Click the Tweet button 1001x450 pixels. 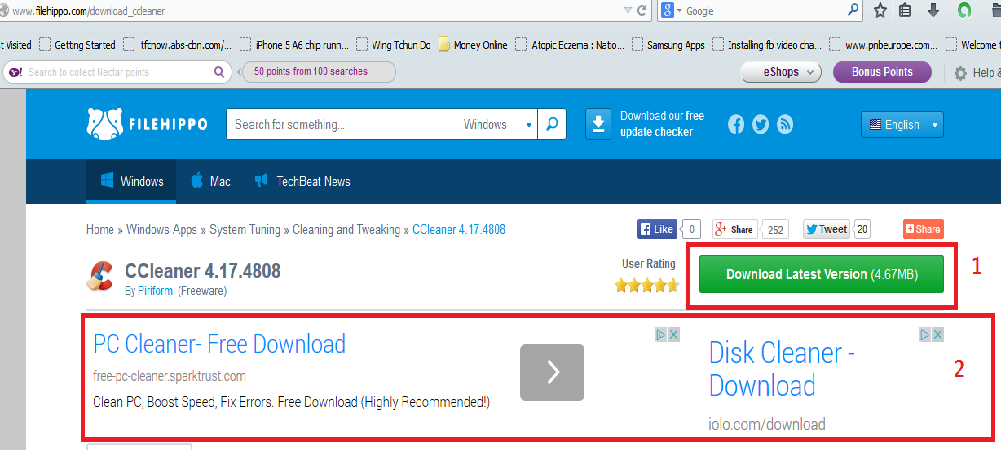pos(826,229)
